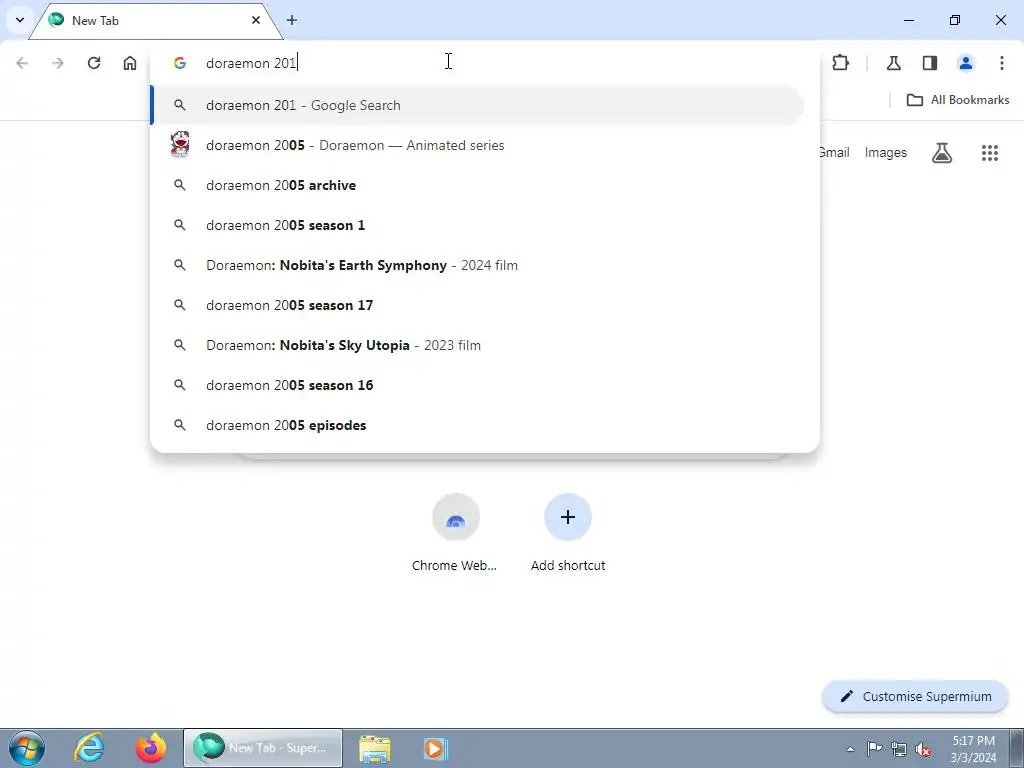Go back using the back arrow
The height and width of the screenshot is (768, 1024).
22,63
